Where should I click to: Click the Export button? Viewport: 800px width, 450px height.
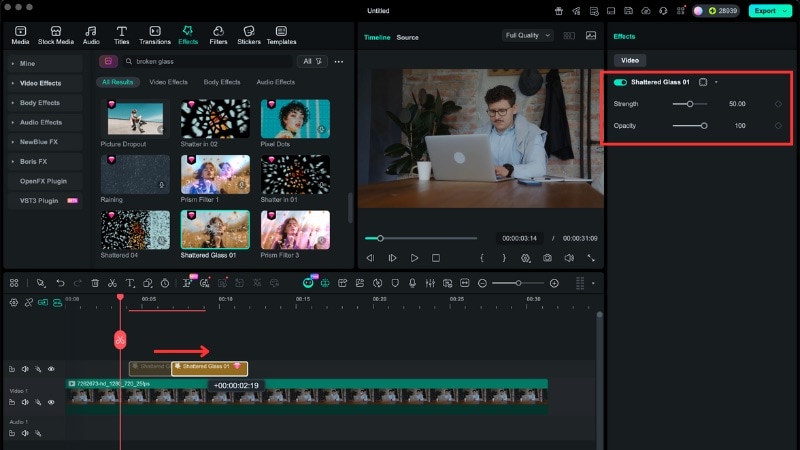pos(765,11)
